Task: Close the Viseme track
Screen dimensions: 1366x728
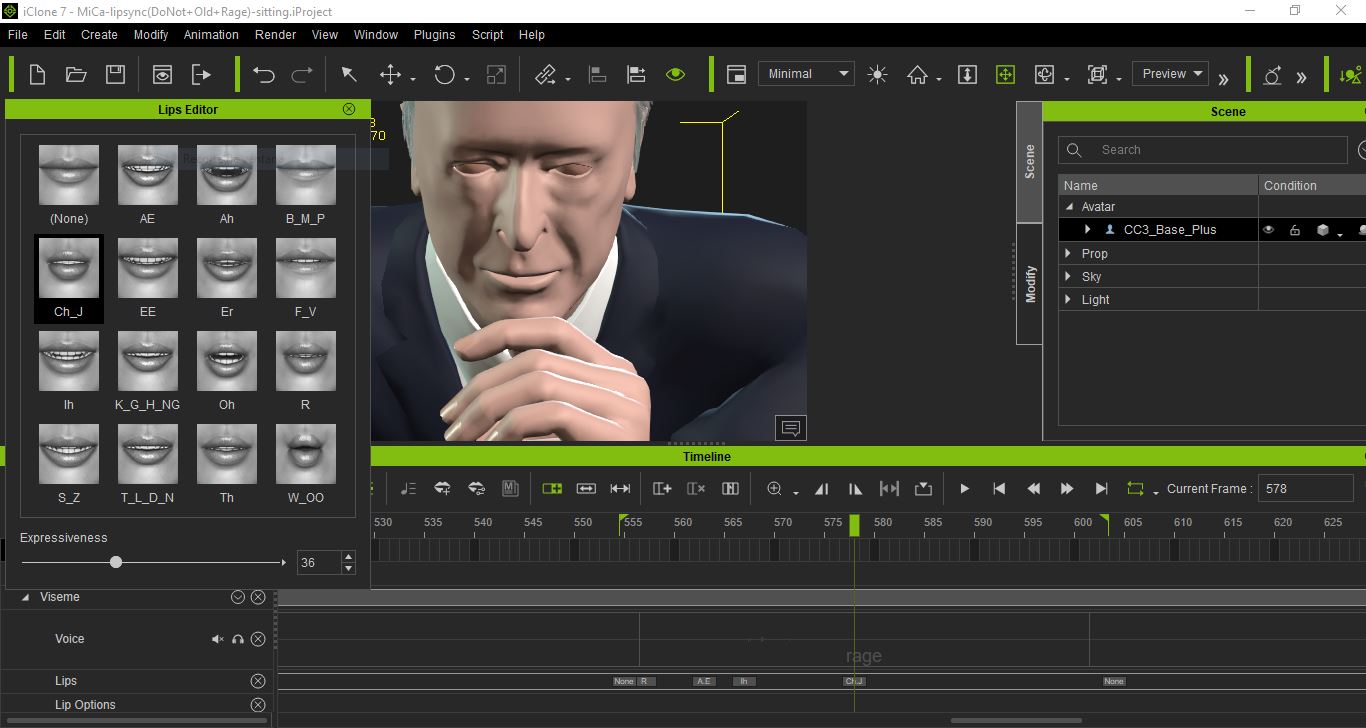Action: (x=258, y=597)
